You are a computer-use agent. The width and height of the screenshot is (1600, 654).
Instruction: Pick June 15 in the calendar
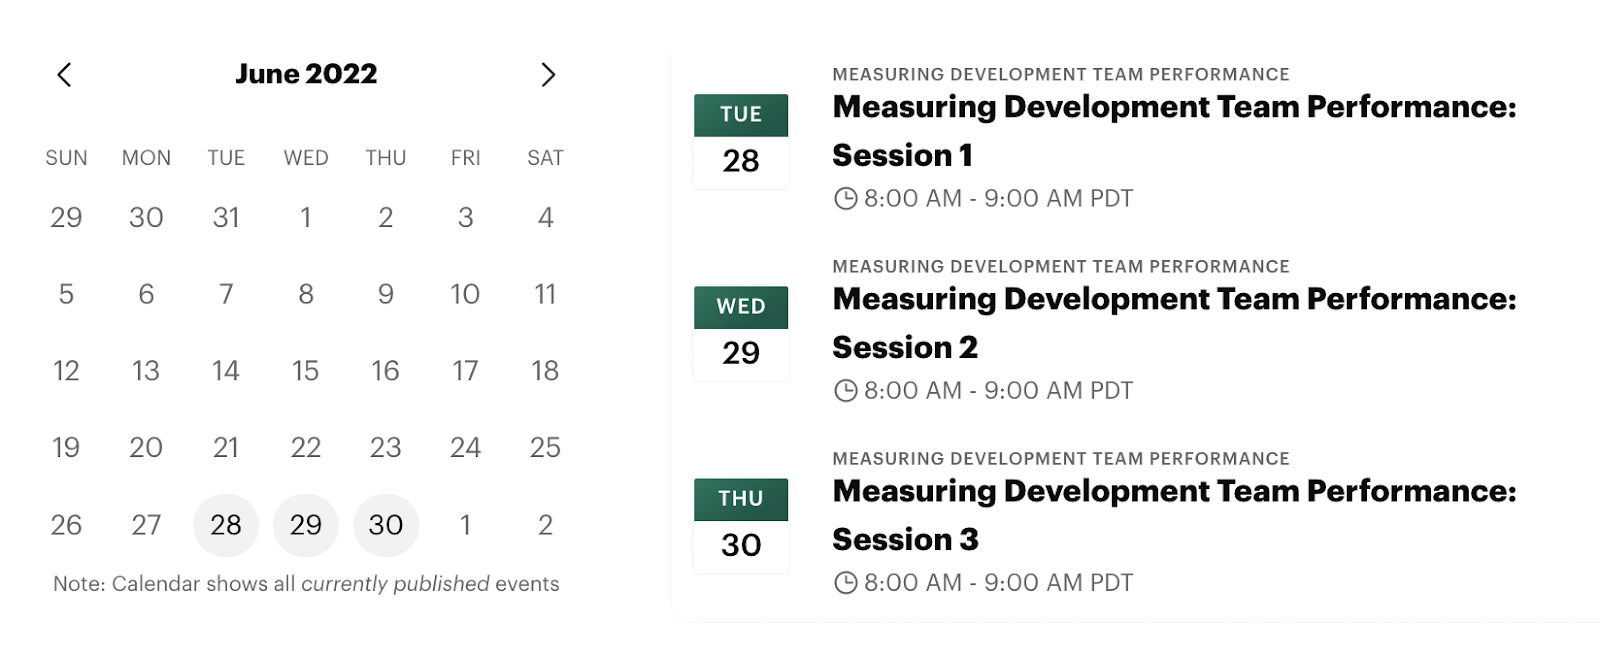coord(306,371)
